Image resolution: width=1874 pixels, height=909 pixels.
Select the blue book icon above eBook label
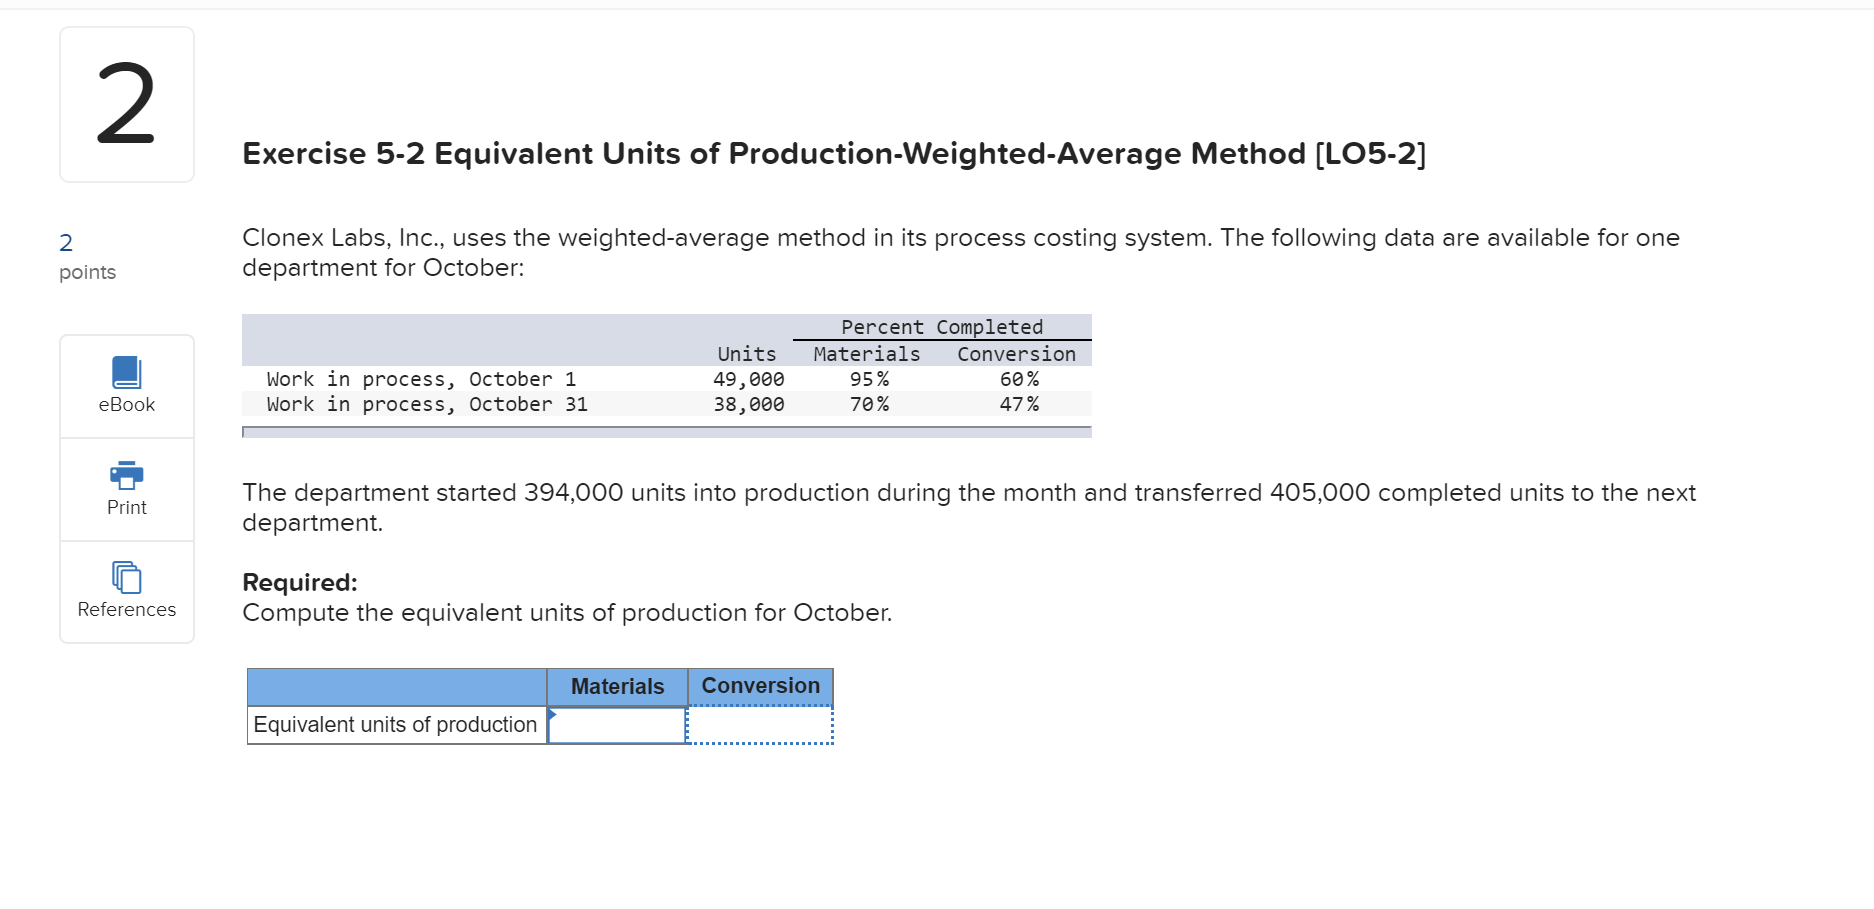(x=126, y=371)
